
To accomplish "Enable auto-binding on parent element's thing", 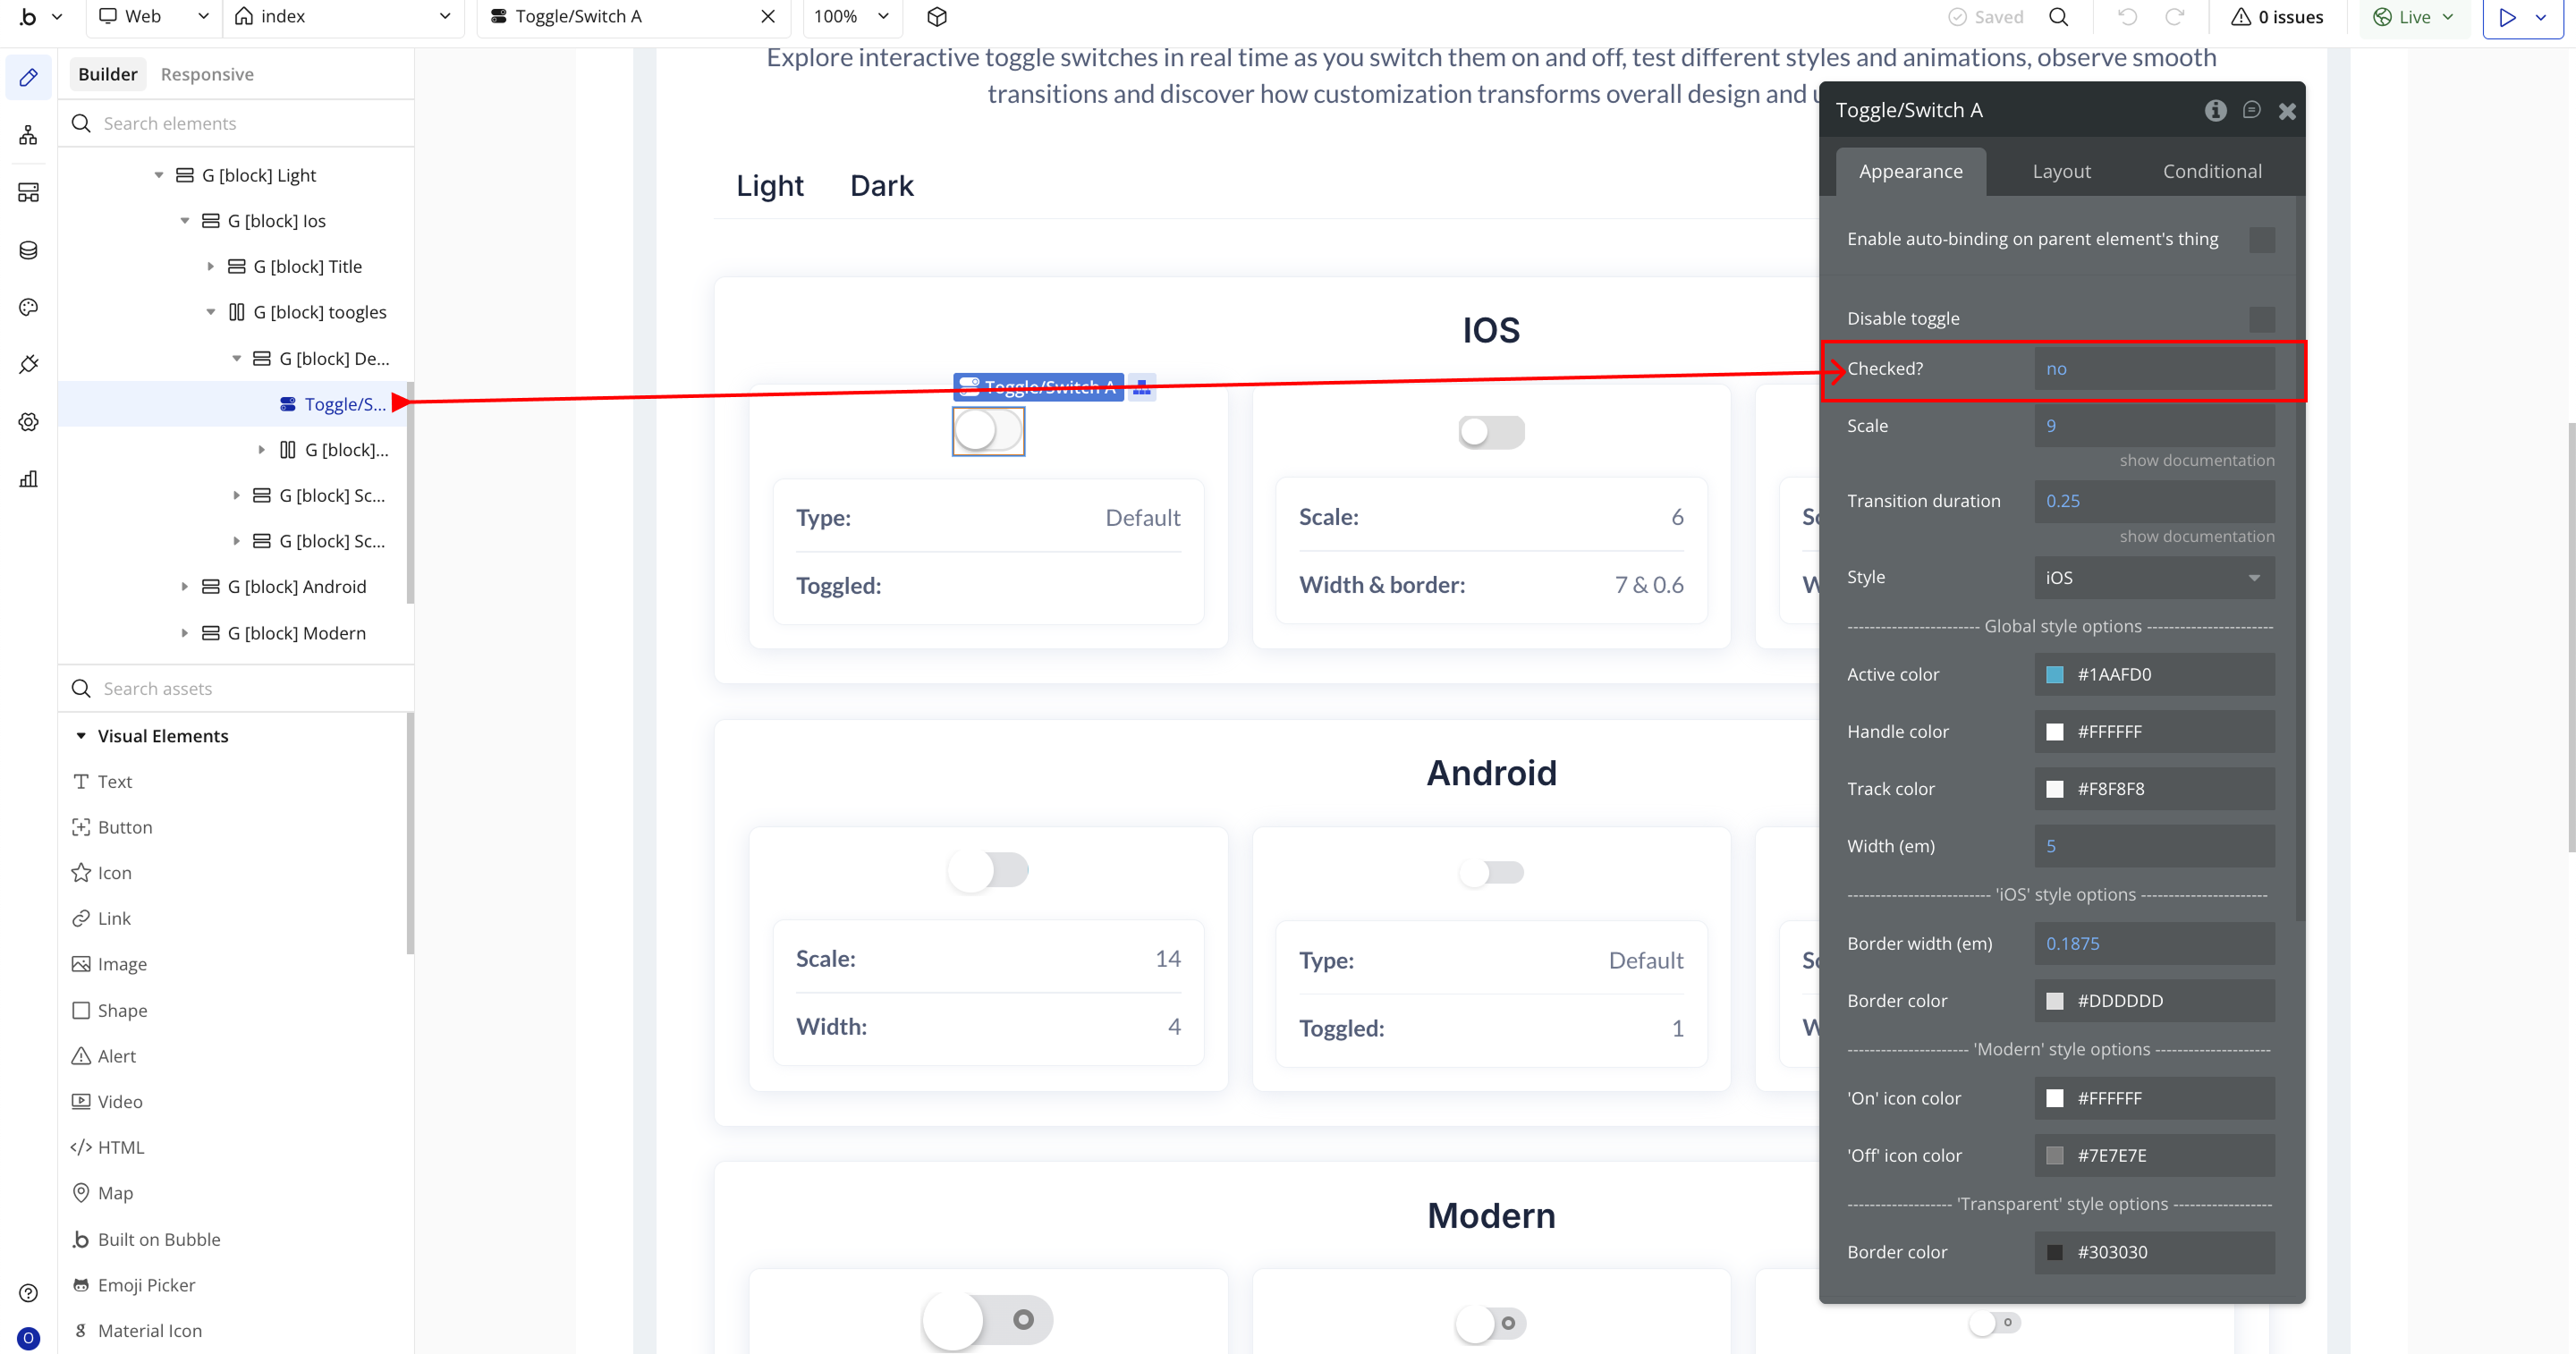I will tap(2261, 240).
